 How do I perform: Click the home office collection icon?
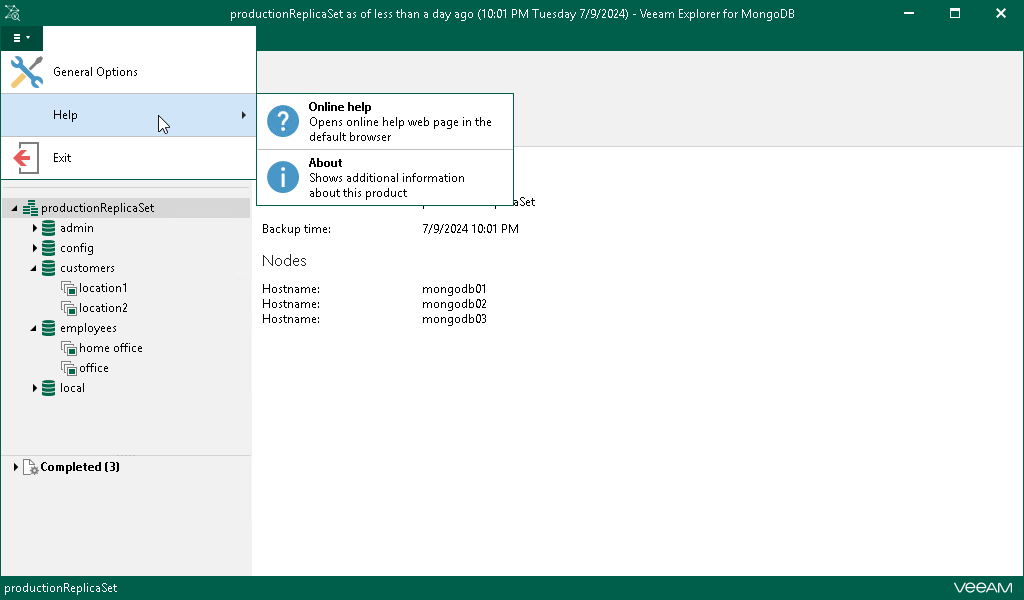[x=69, y=349]
